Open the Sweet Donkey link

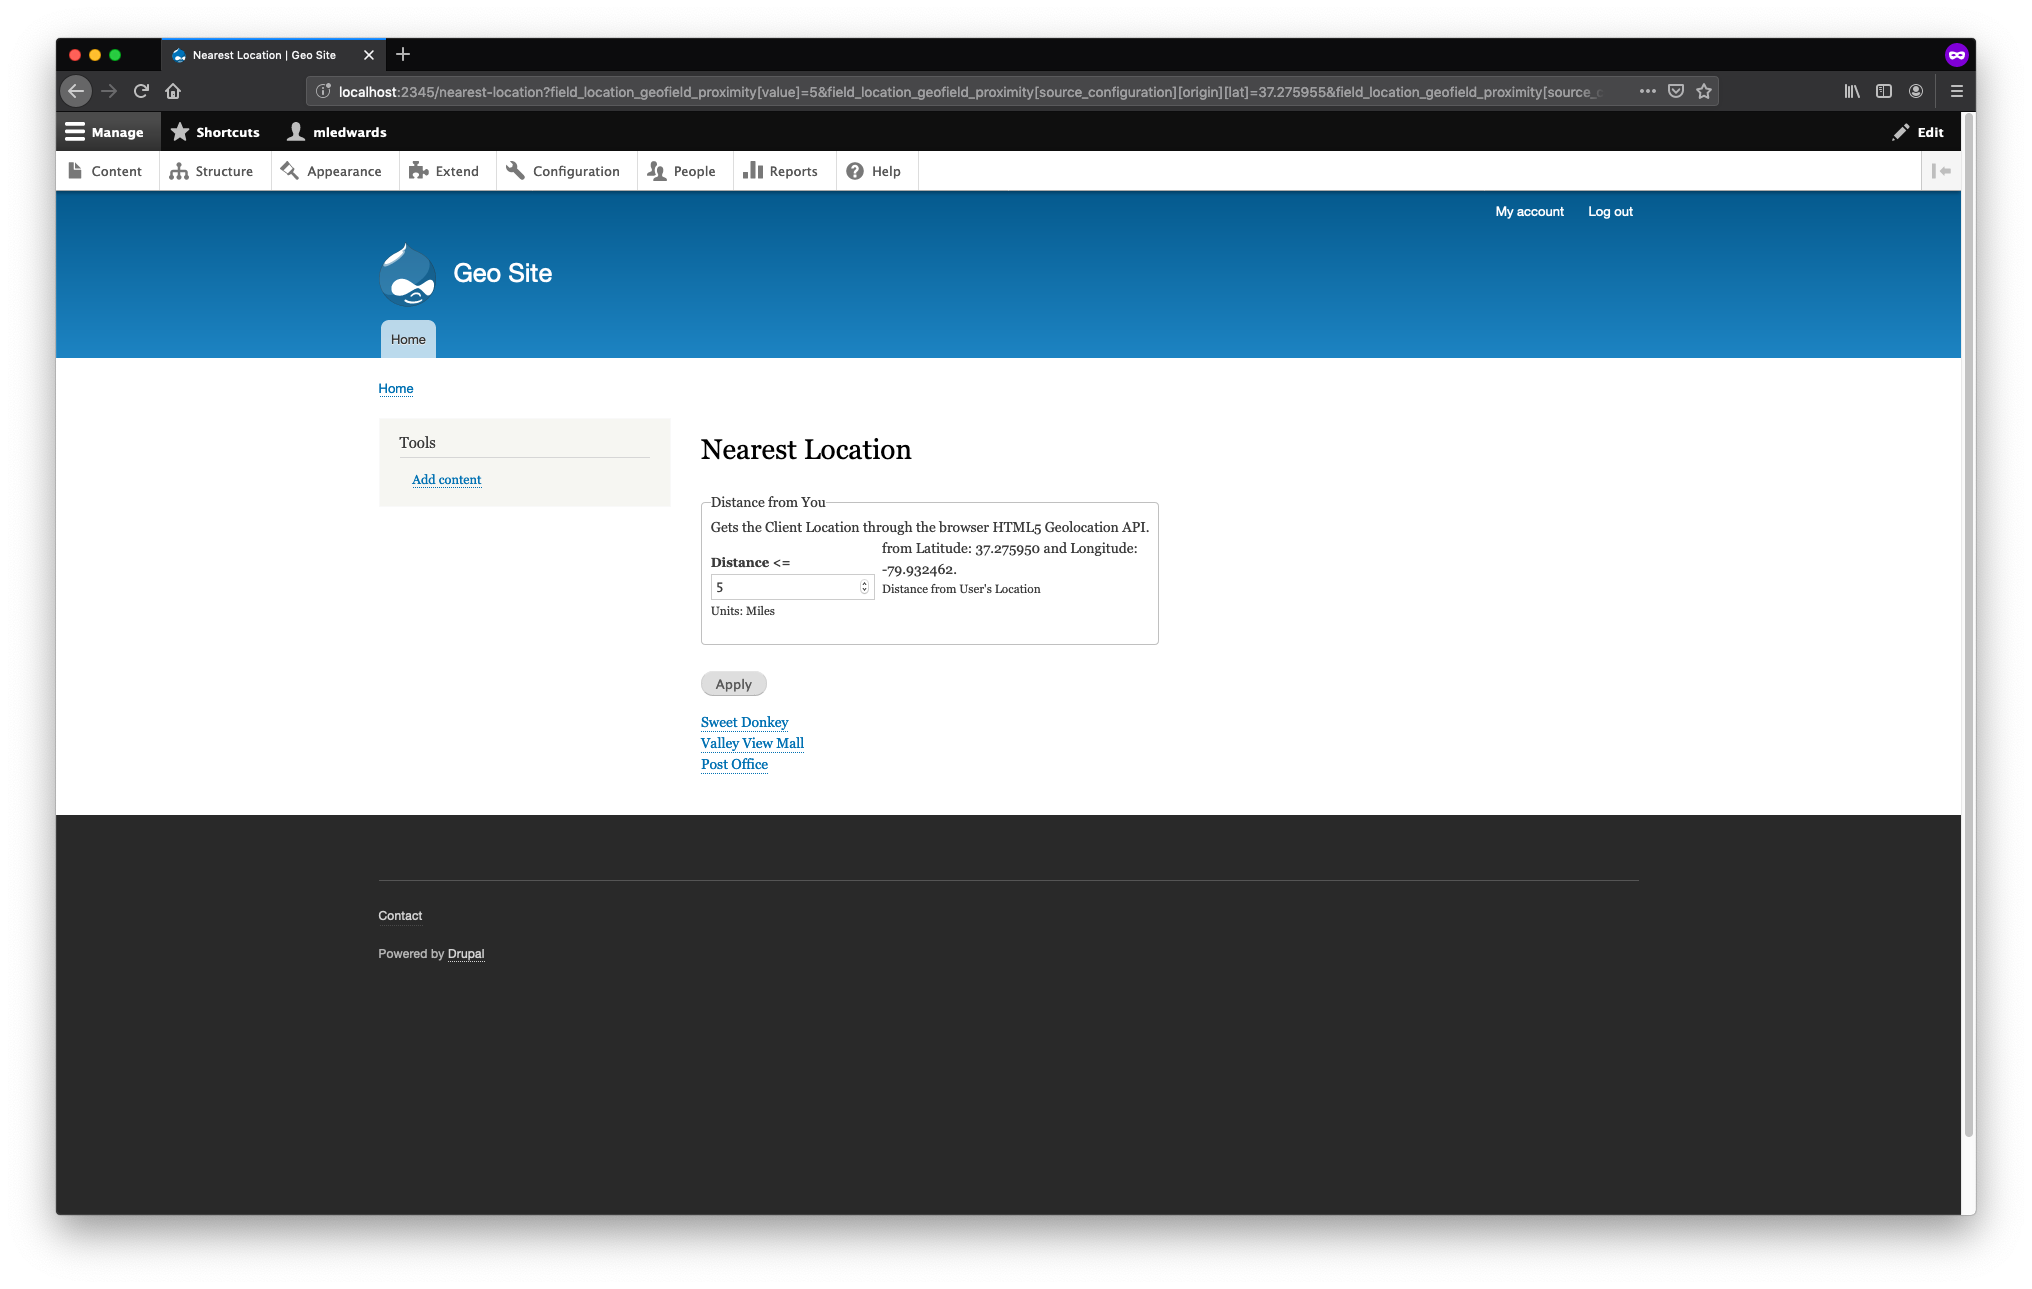[x=744, y=722]
